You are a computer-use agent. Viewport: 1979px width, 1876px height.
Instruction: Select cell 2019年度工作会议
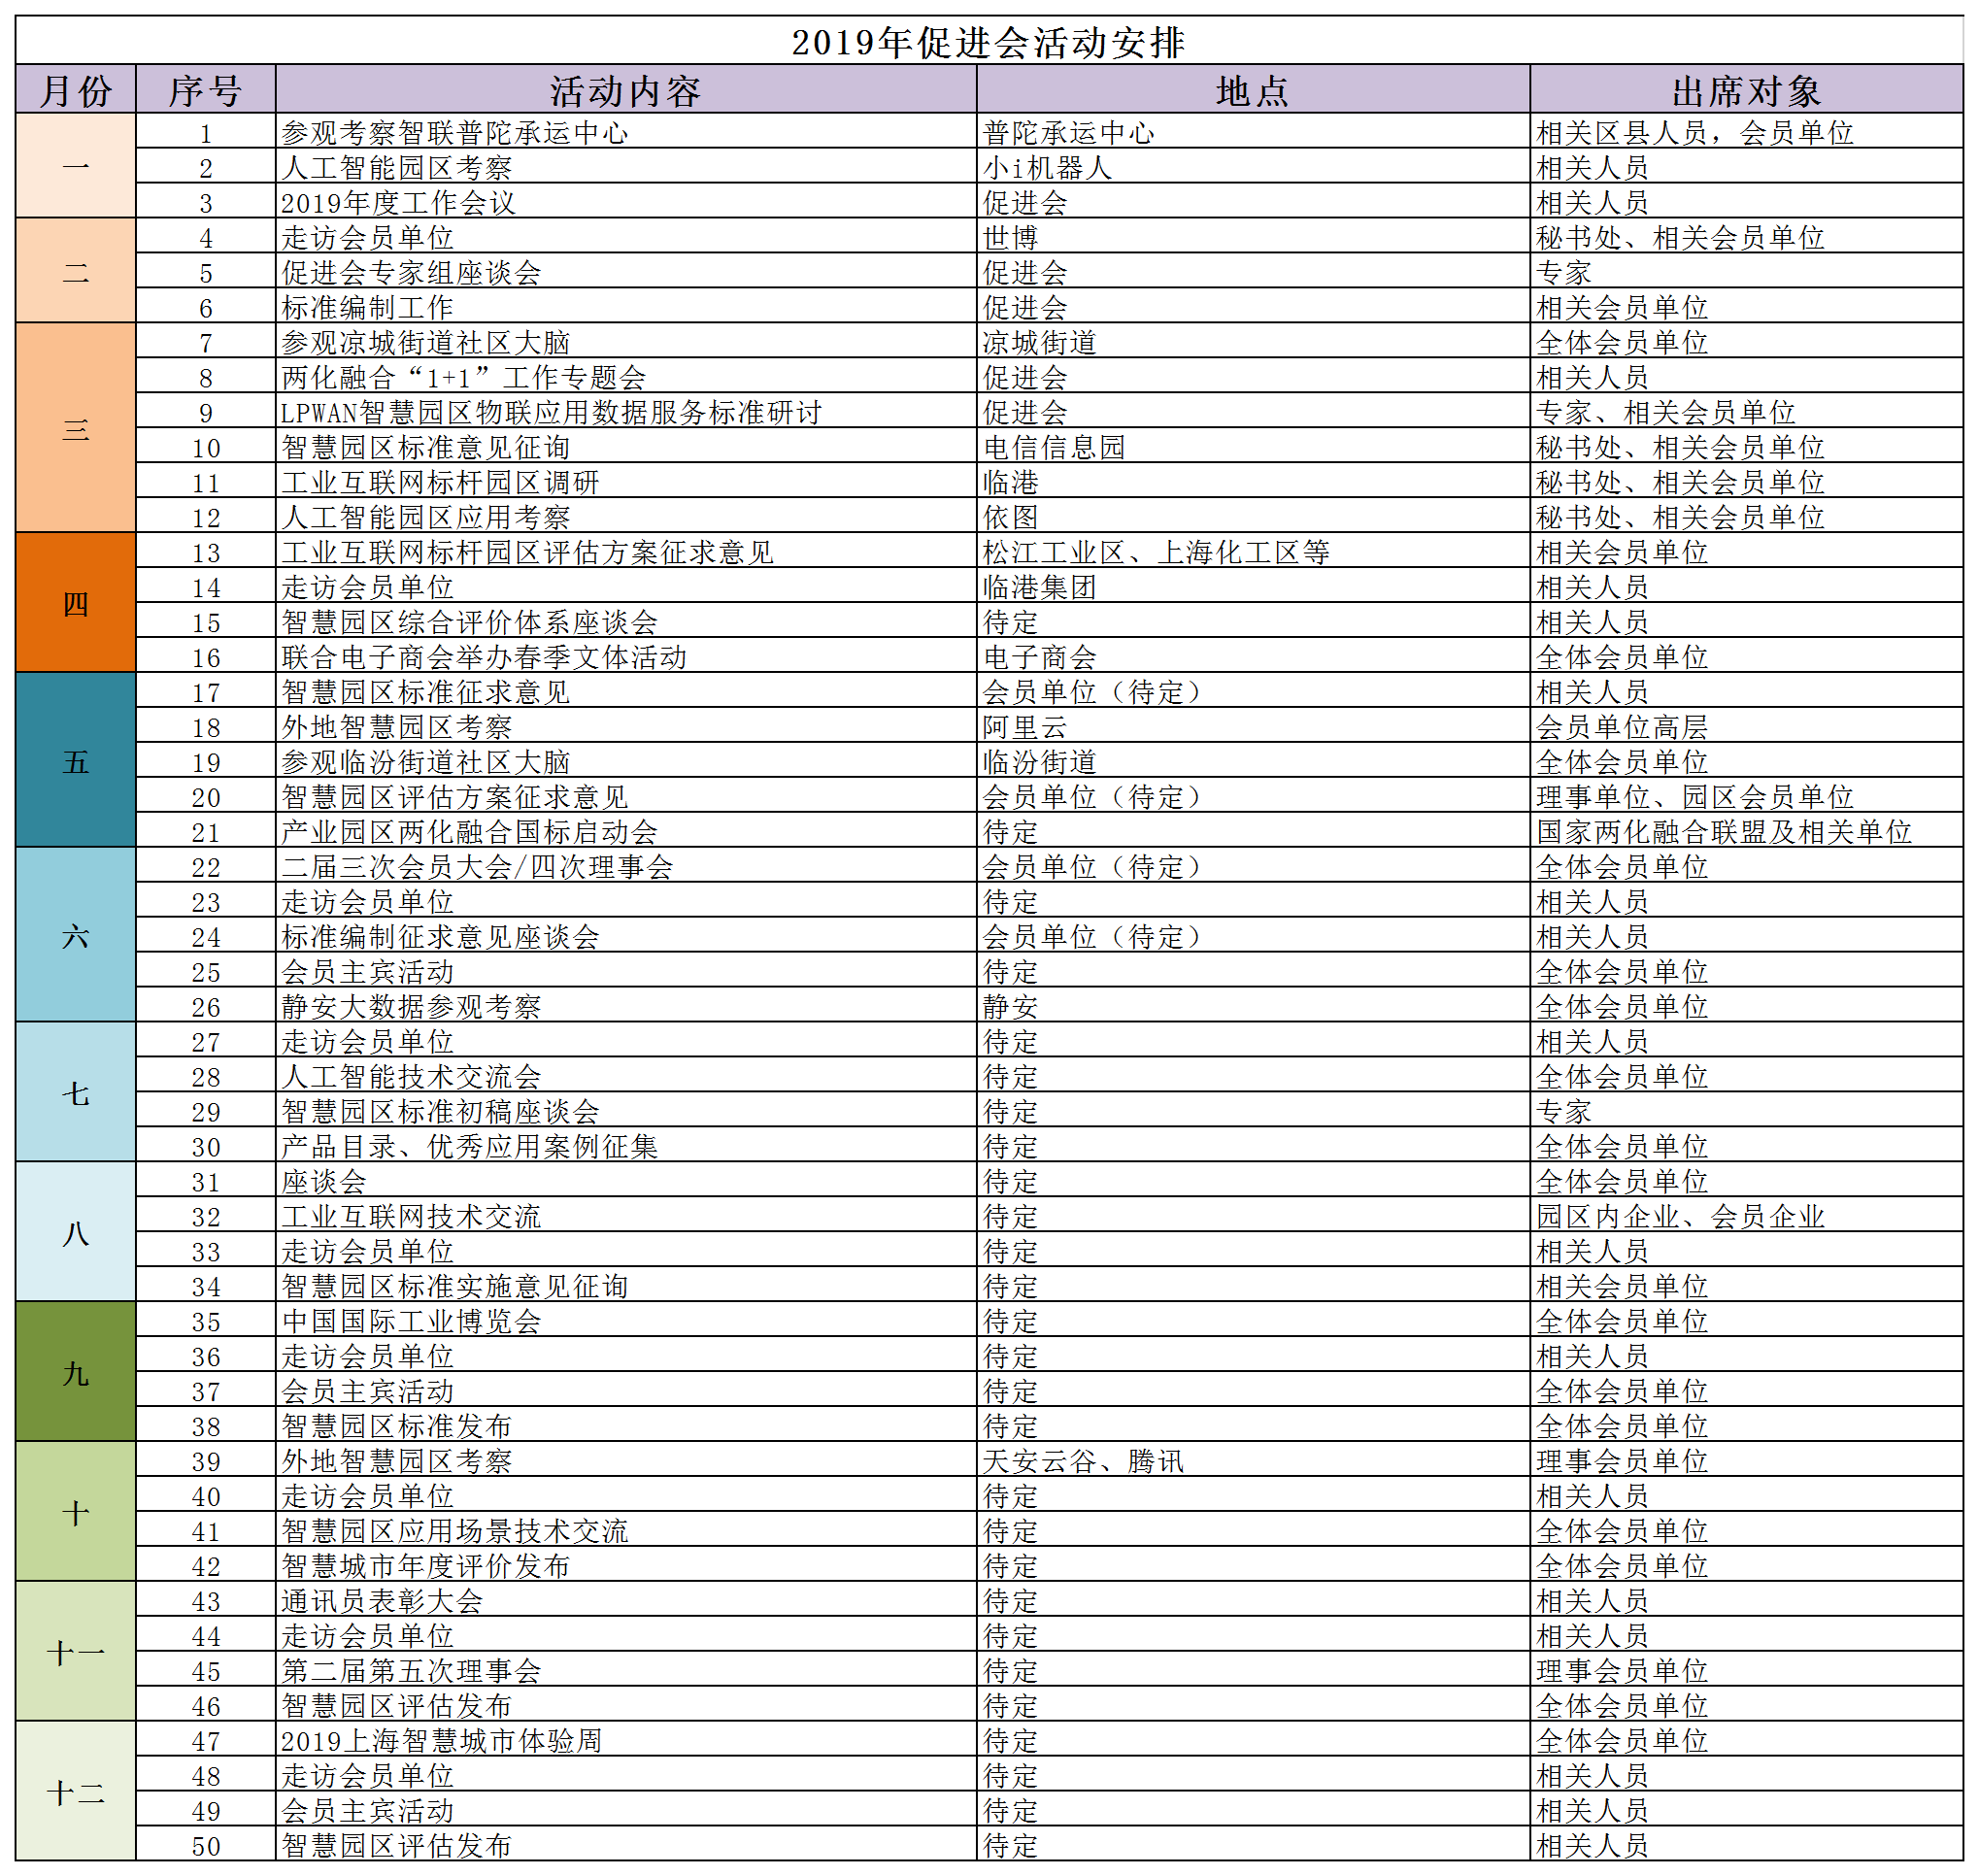(626, 201)
